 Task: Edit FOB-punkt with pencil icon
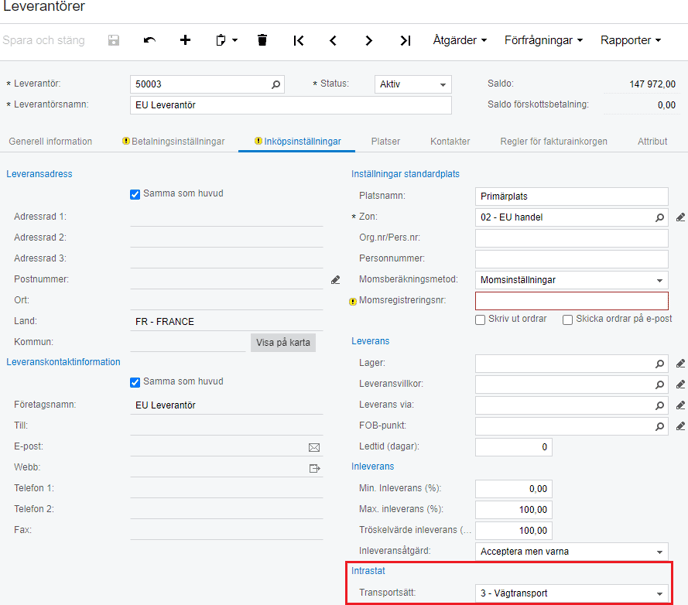[x=681, y=426]
